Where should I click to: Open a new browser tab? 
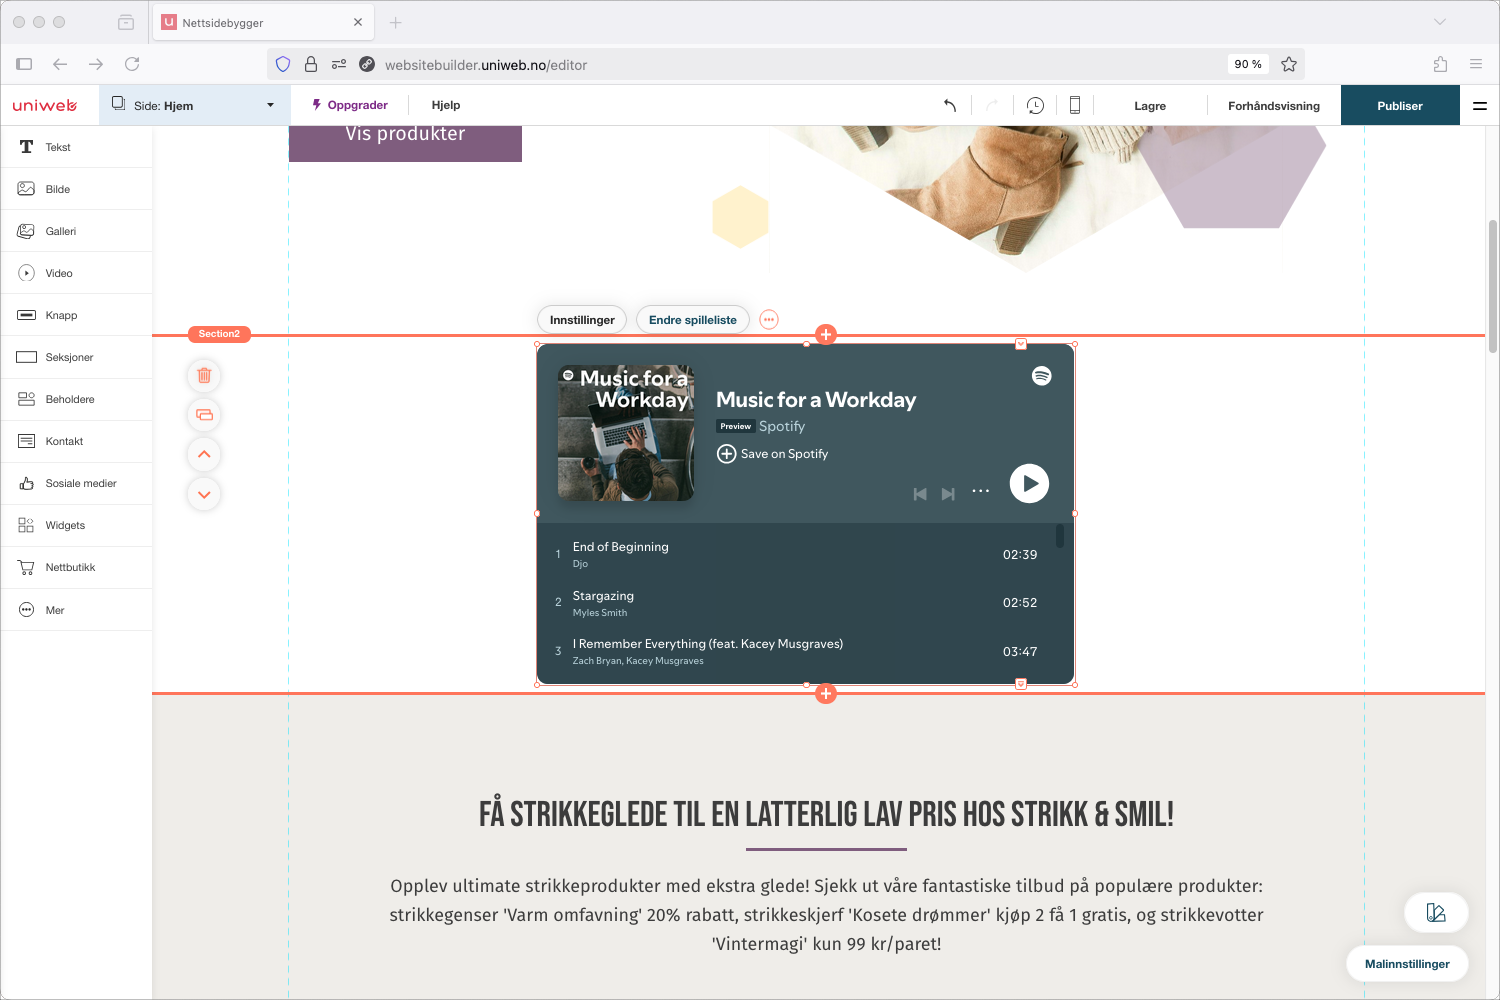395,22
